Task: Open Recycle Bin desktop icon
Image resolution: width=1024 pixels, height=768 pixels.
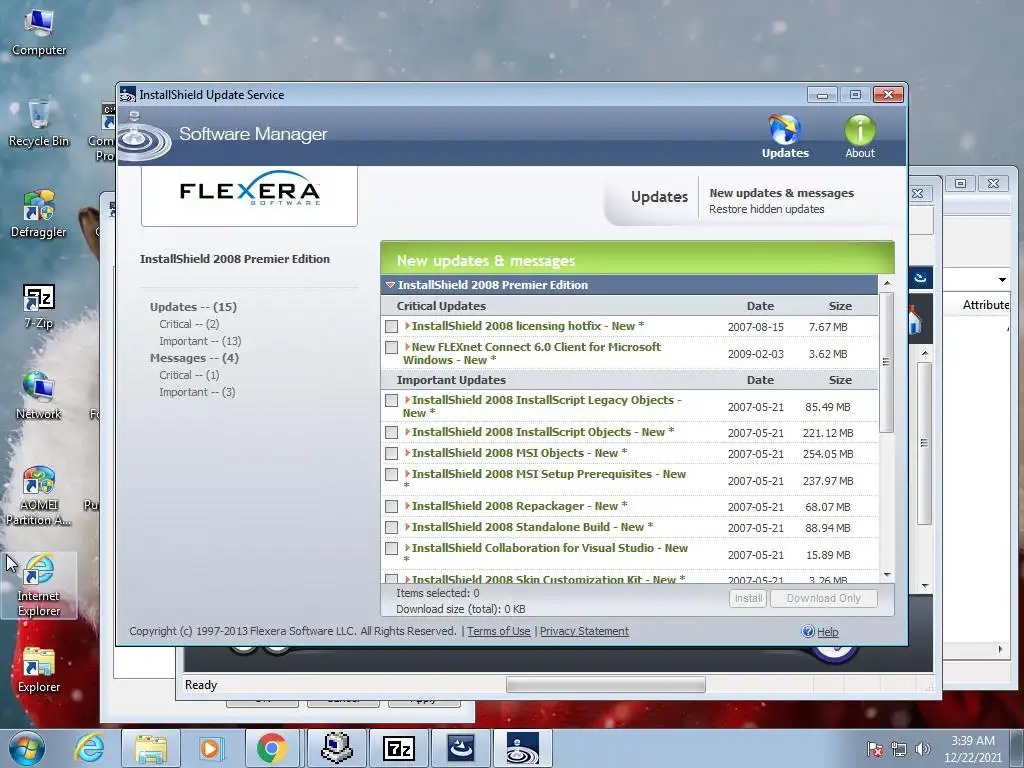Action: pos(39,122)
